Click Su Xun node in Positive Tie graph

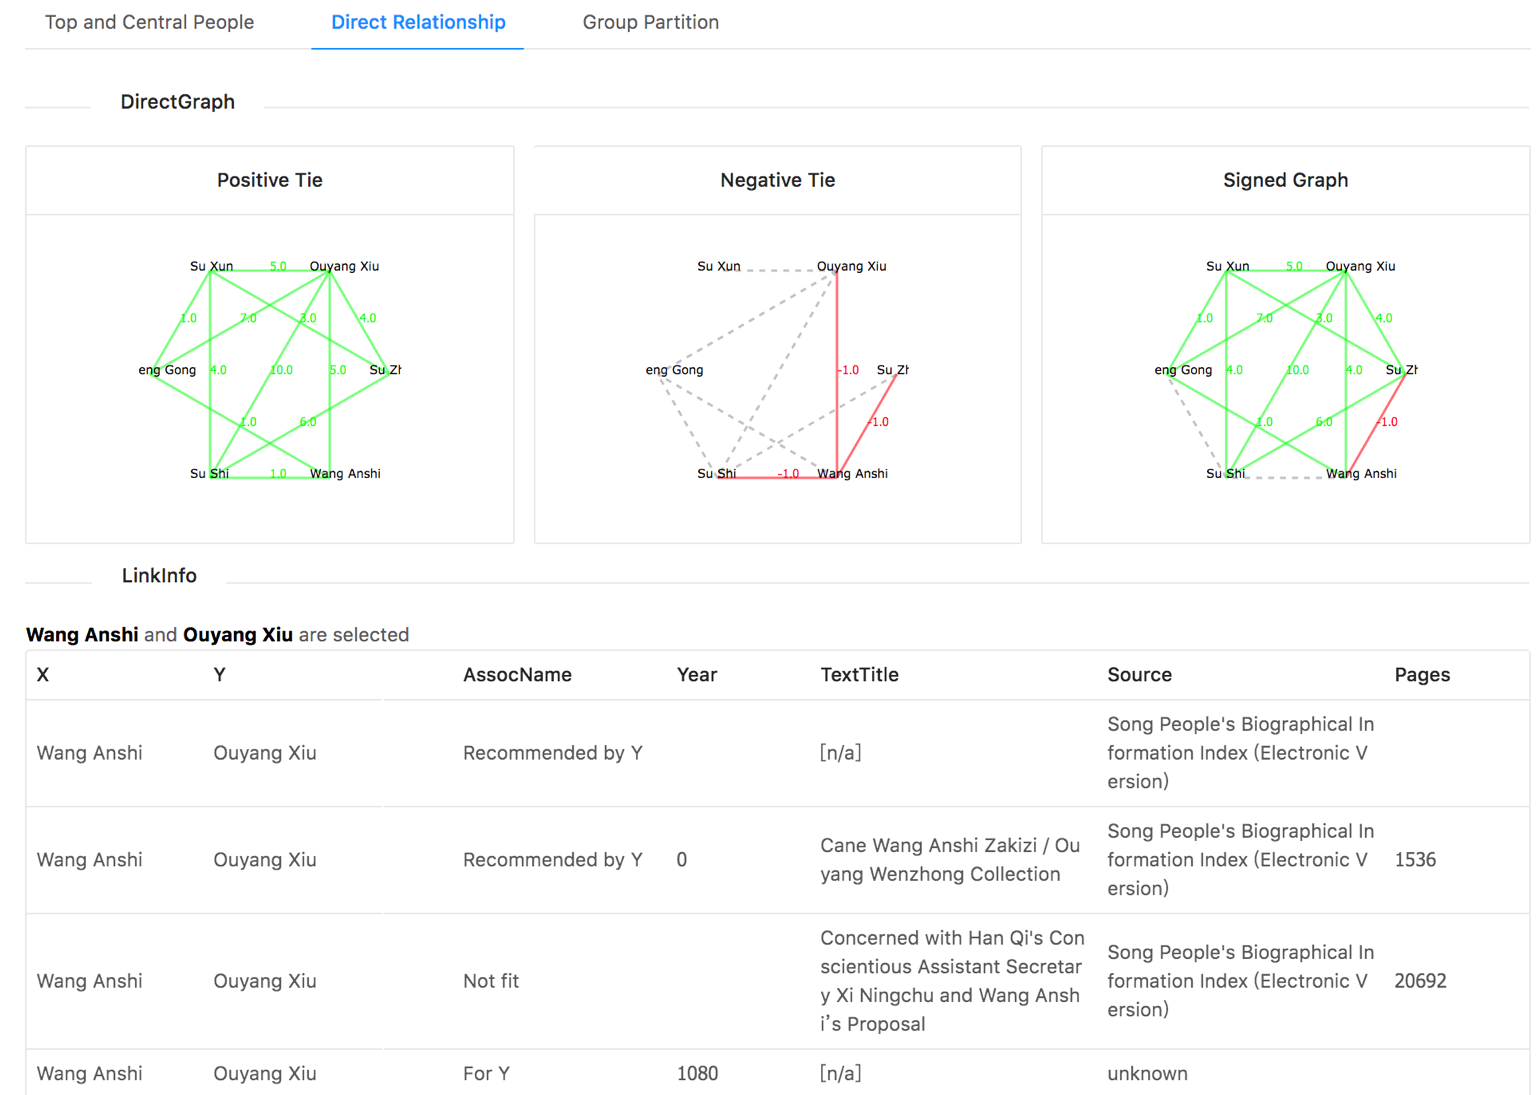[211, 266]
